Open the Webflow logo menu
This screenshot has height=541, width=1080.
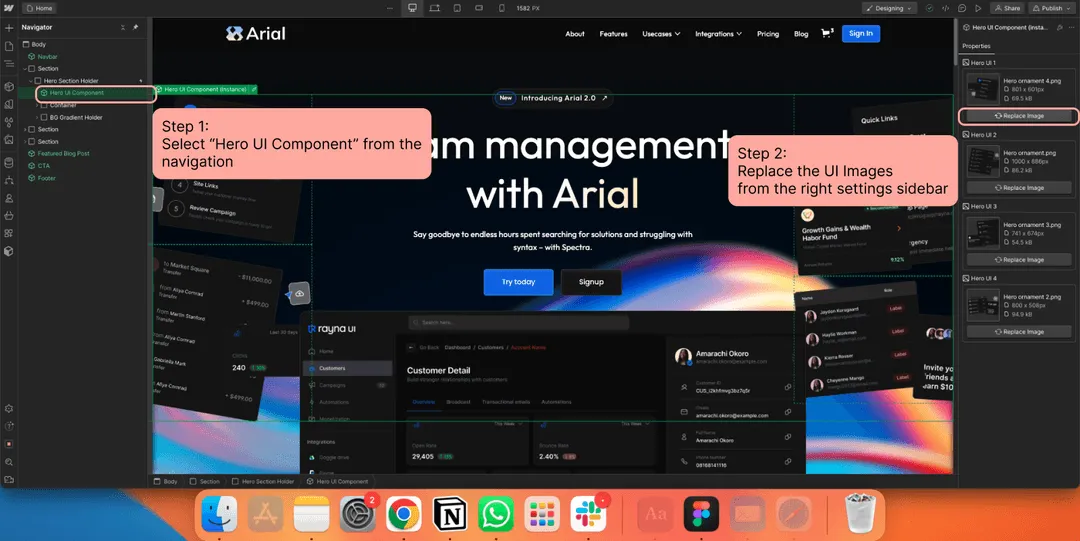click(x=8, y=8)
